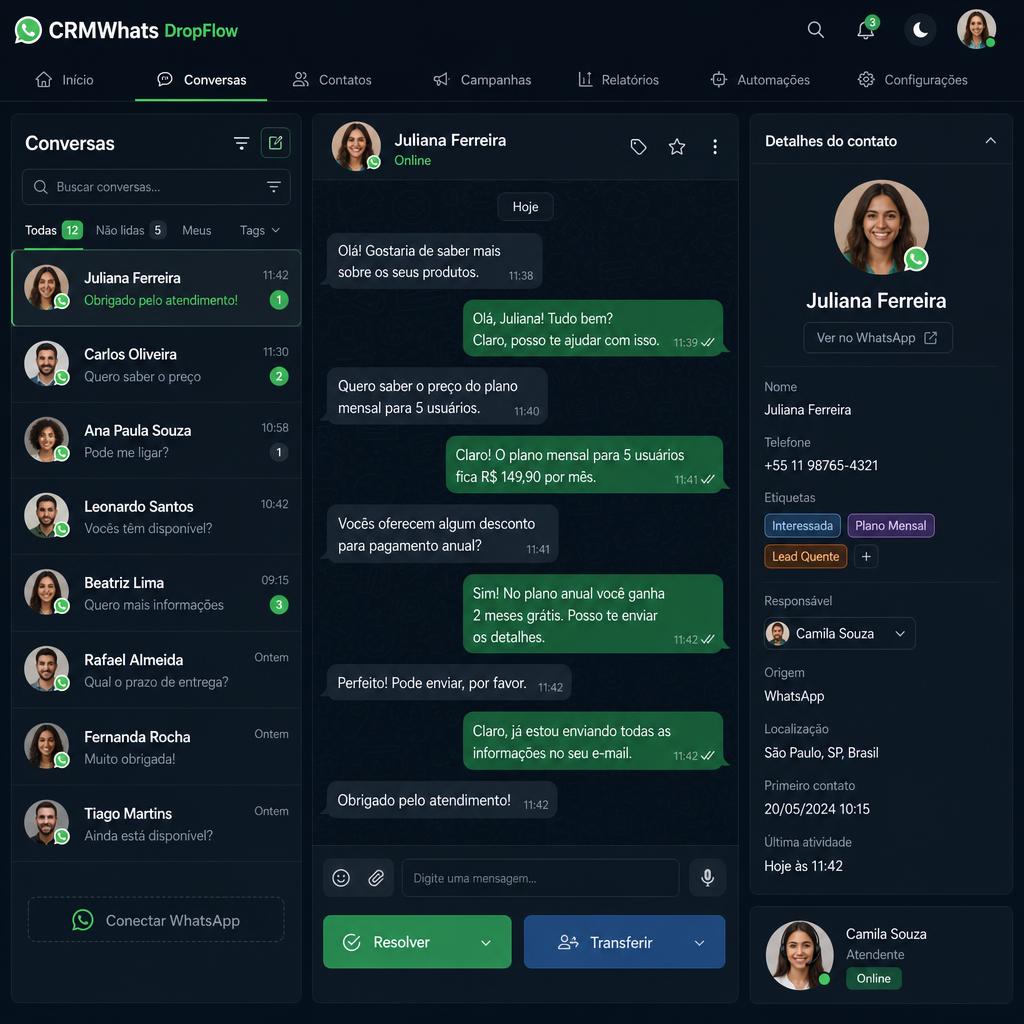Click the message about R$ 149,90 por mês

pos(584,465)
